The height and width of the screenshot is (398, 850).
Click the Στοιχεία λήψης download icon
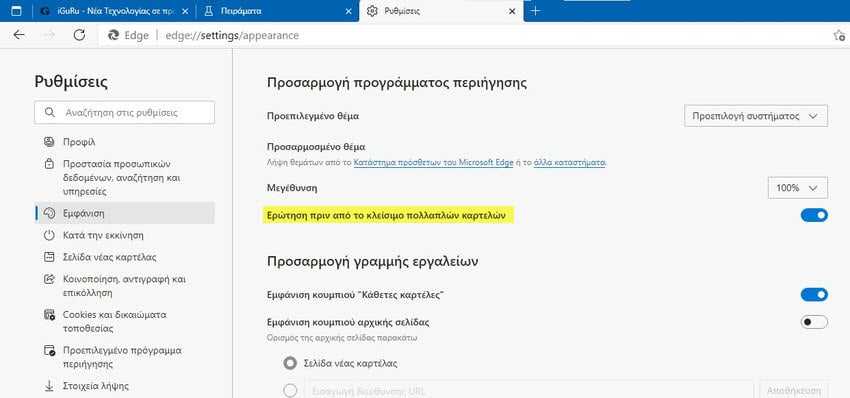point(49,386)
